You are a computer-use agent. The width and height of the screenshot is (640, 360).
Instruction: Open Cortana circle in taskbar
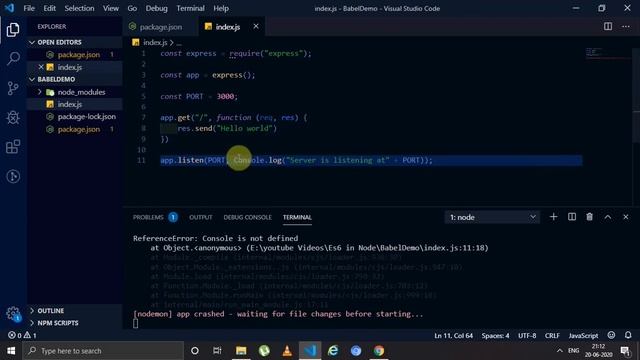pos(195,351)
